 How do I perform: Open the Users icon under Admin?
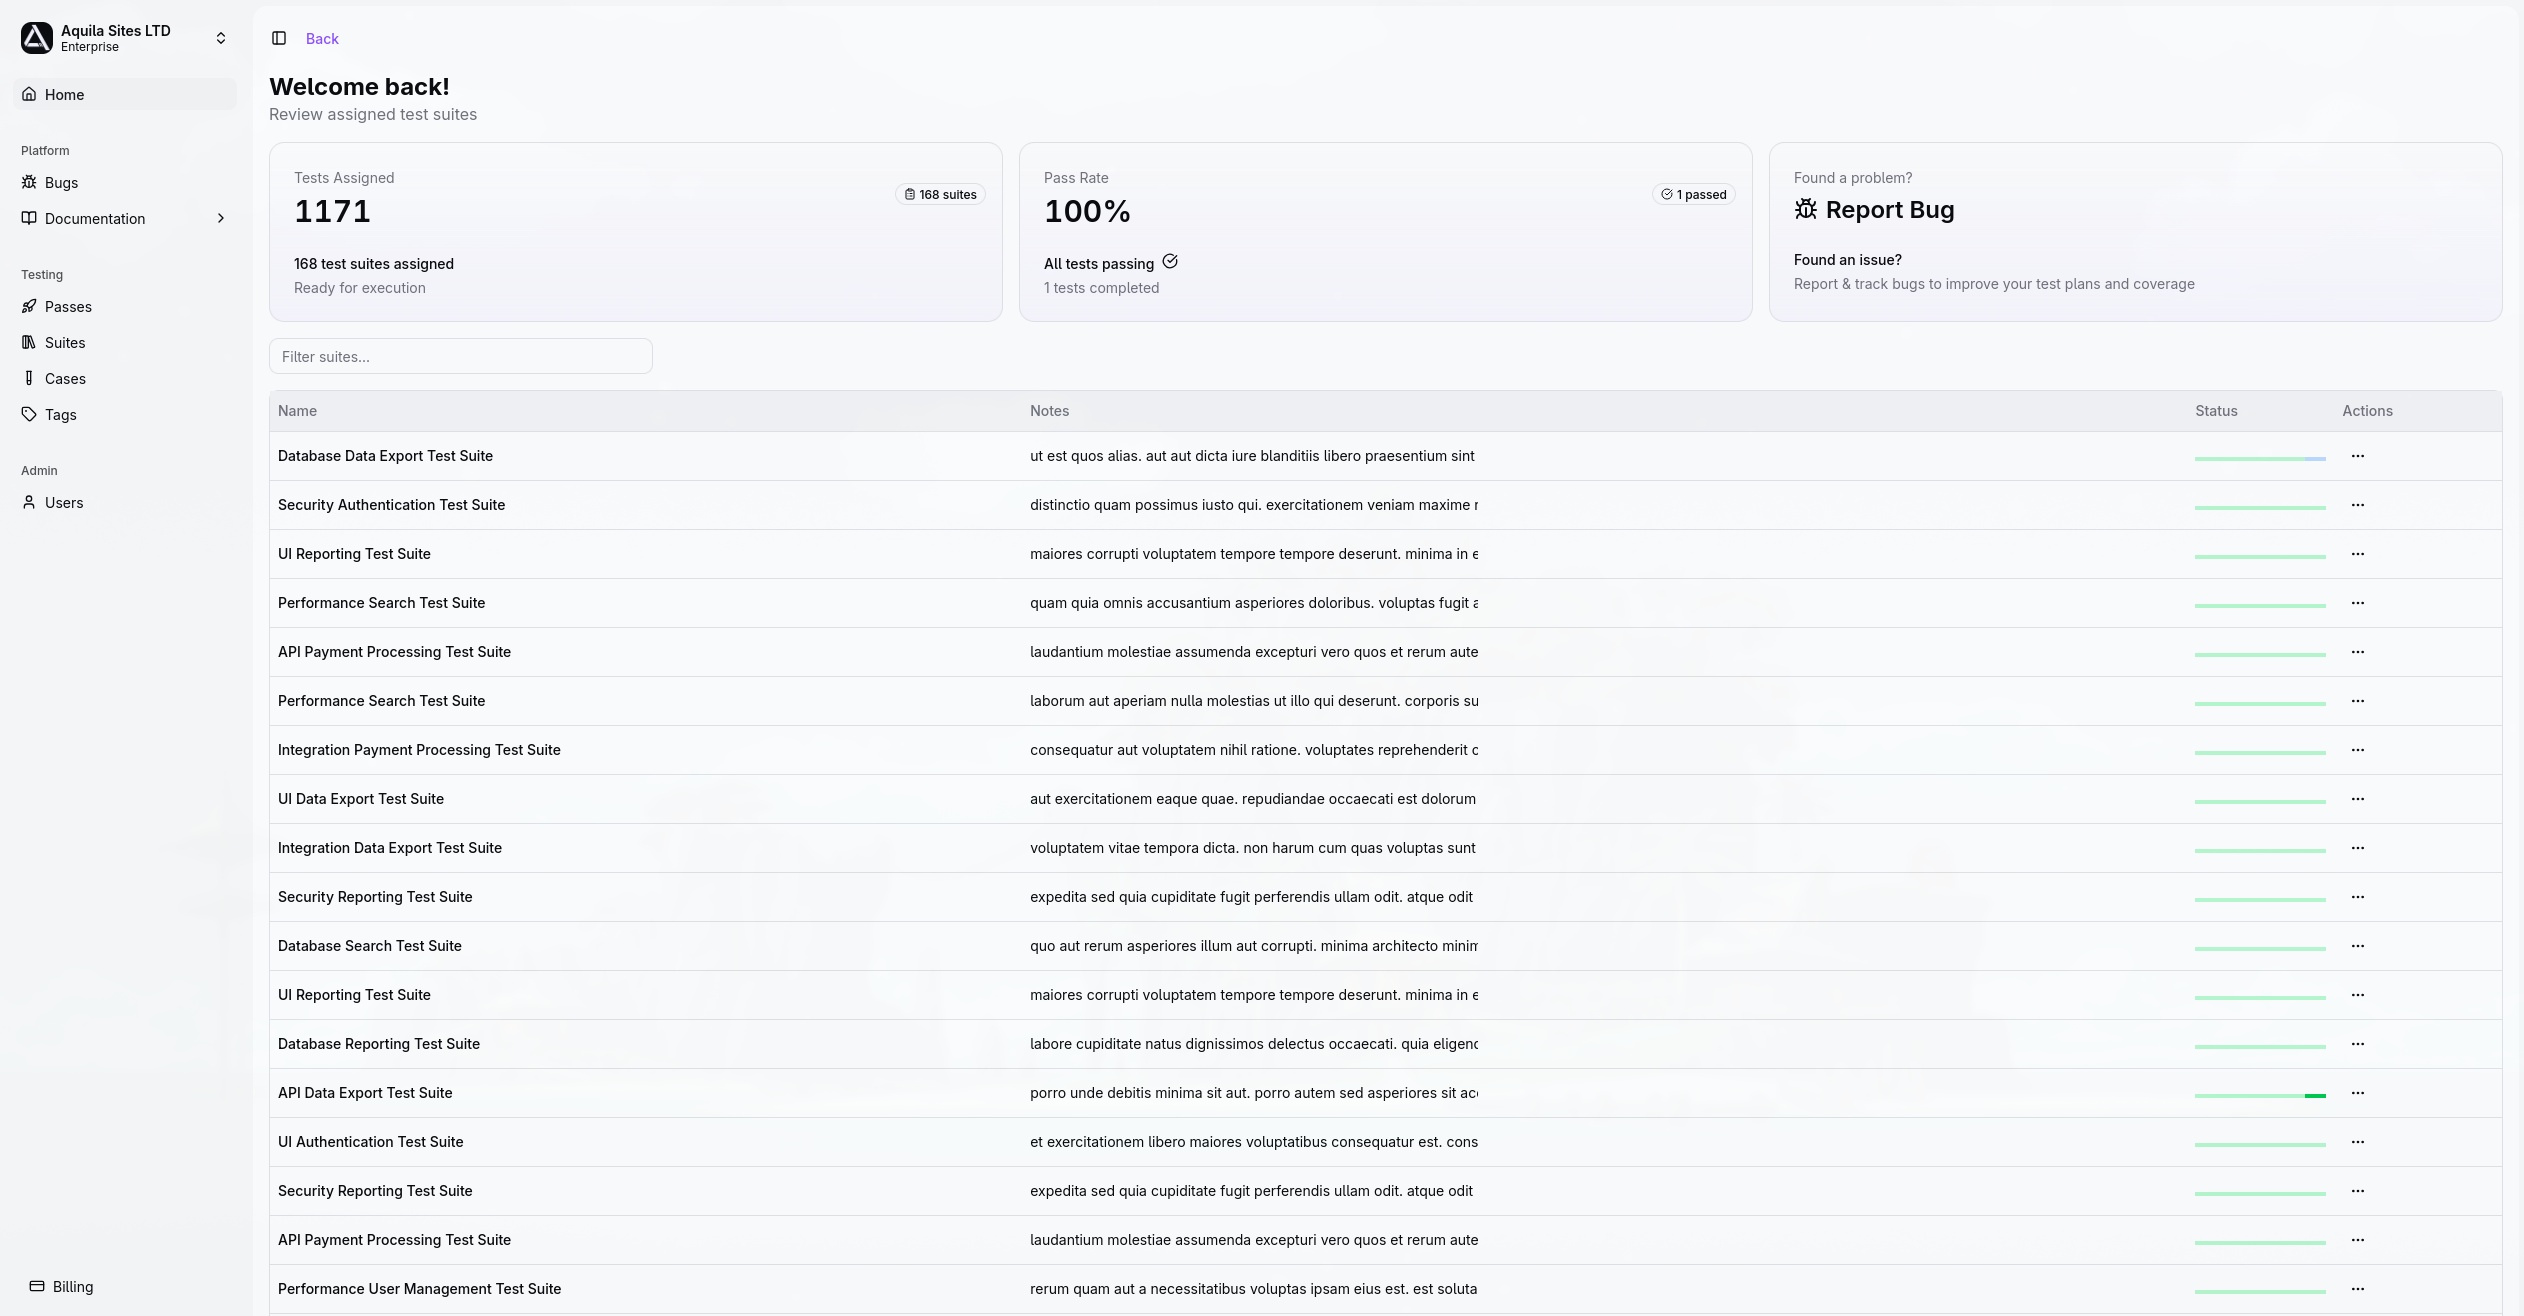click(29, 502)
